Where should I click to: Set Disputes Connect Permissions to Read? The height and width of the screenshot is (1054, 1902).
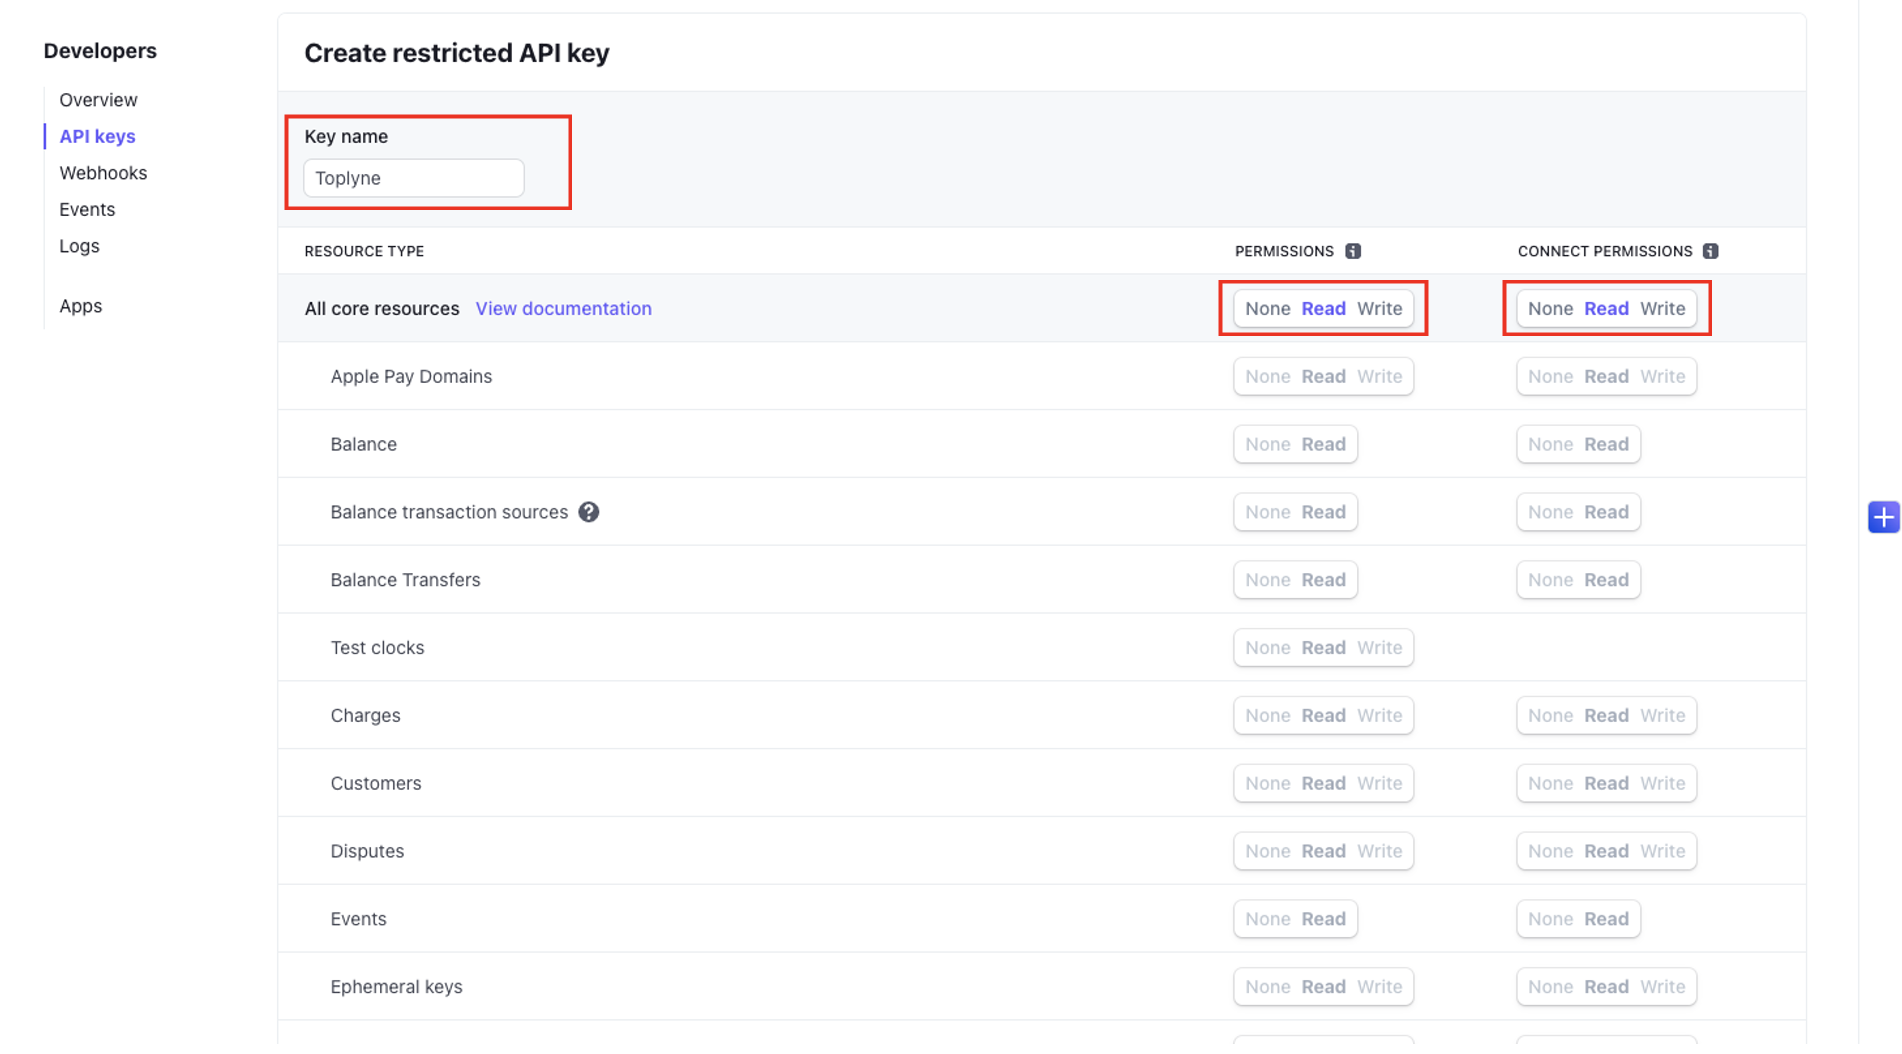tap(1606, 852)
